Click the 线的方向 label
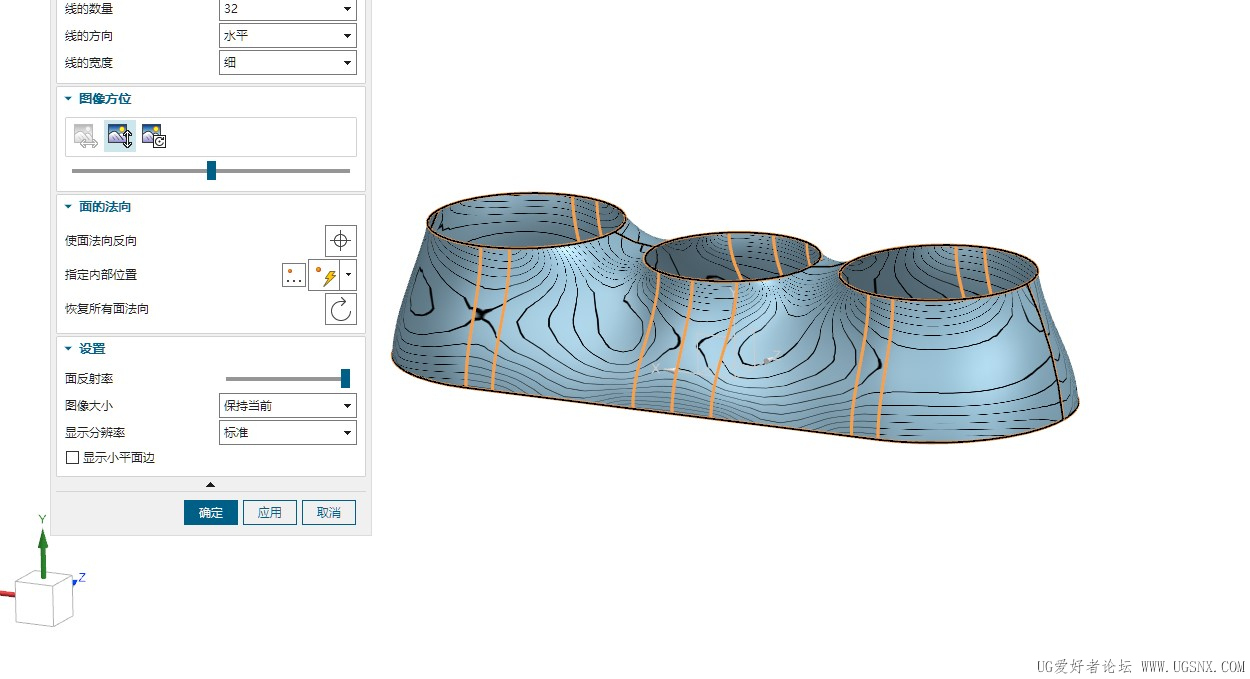1250x679 pixels. tap(89, 36)
